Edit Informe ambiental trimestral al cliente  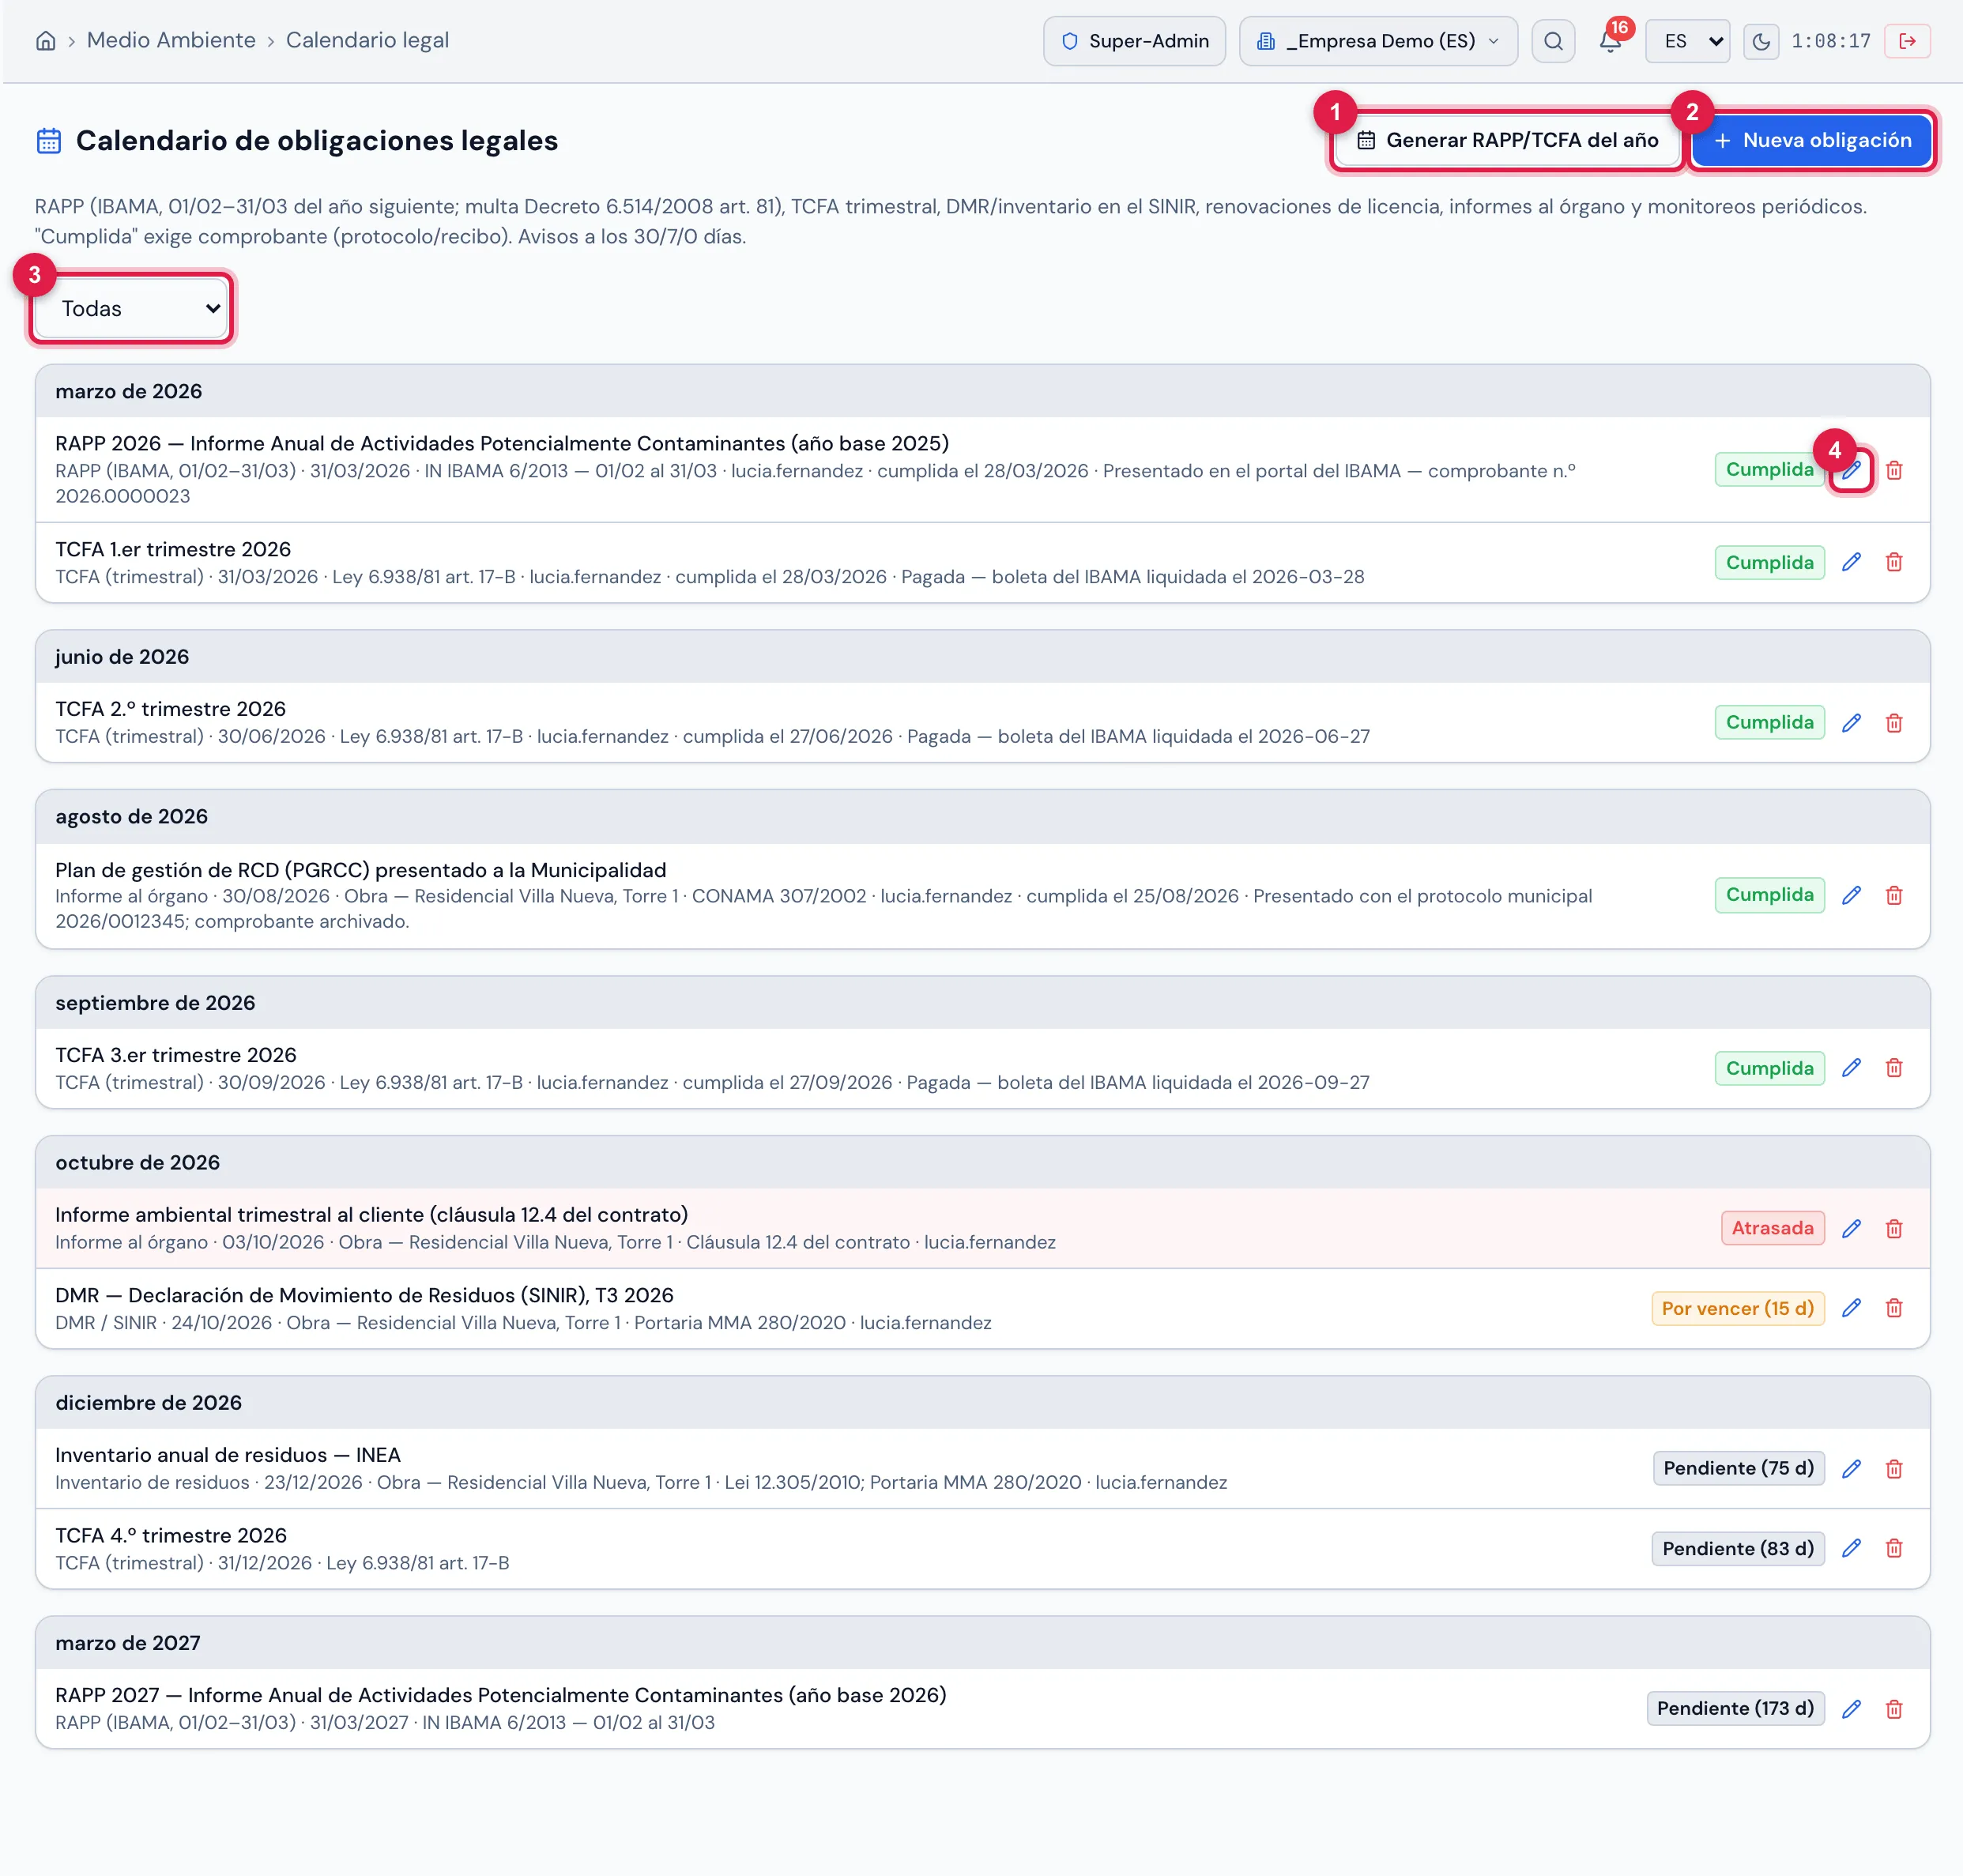click(1851, 1228)
